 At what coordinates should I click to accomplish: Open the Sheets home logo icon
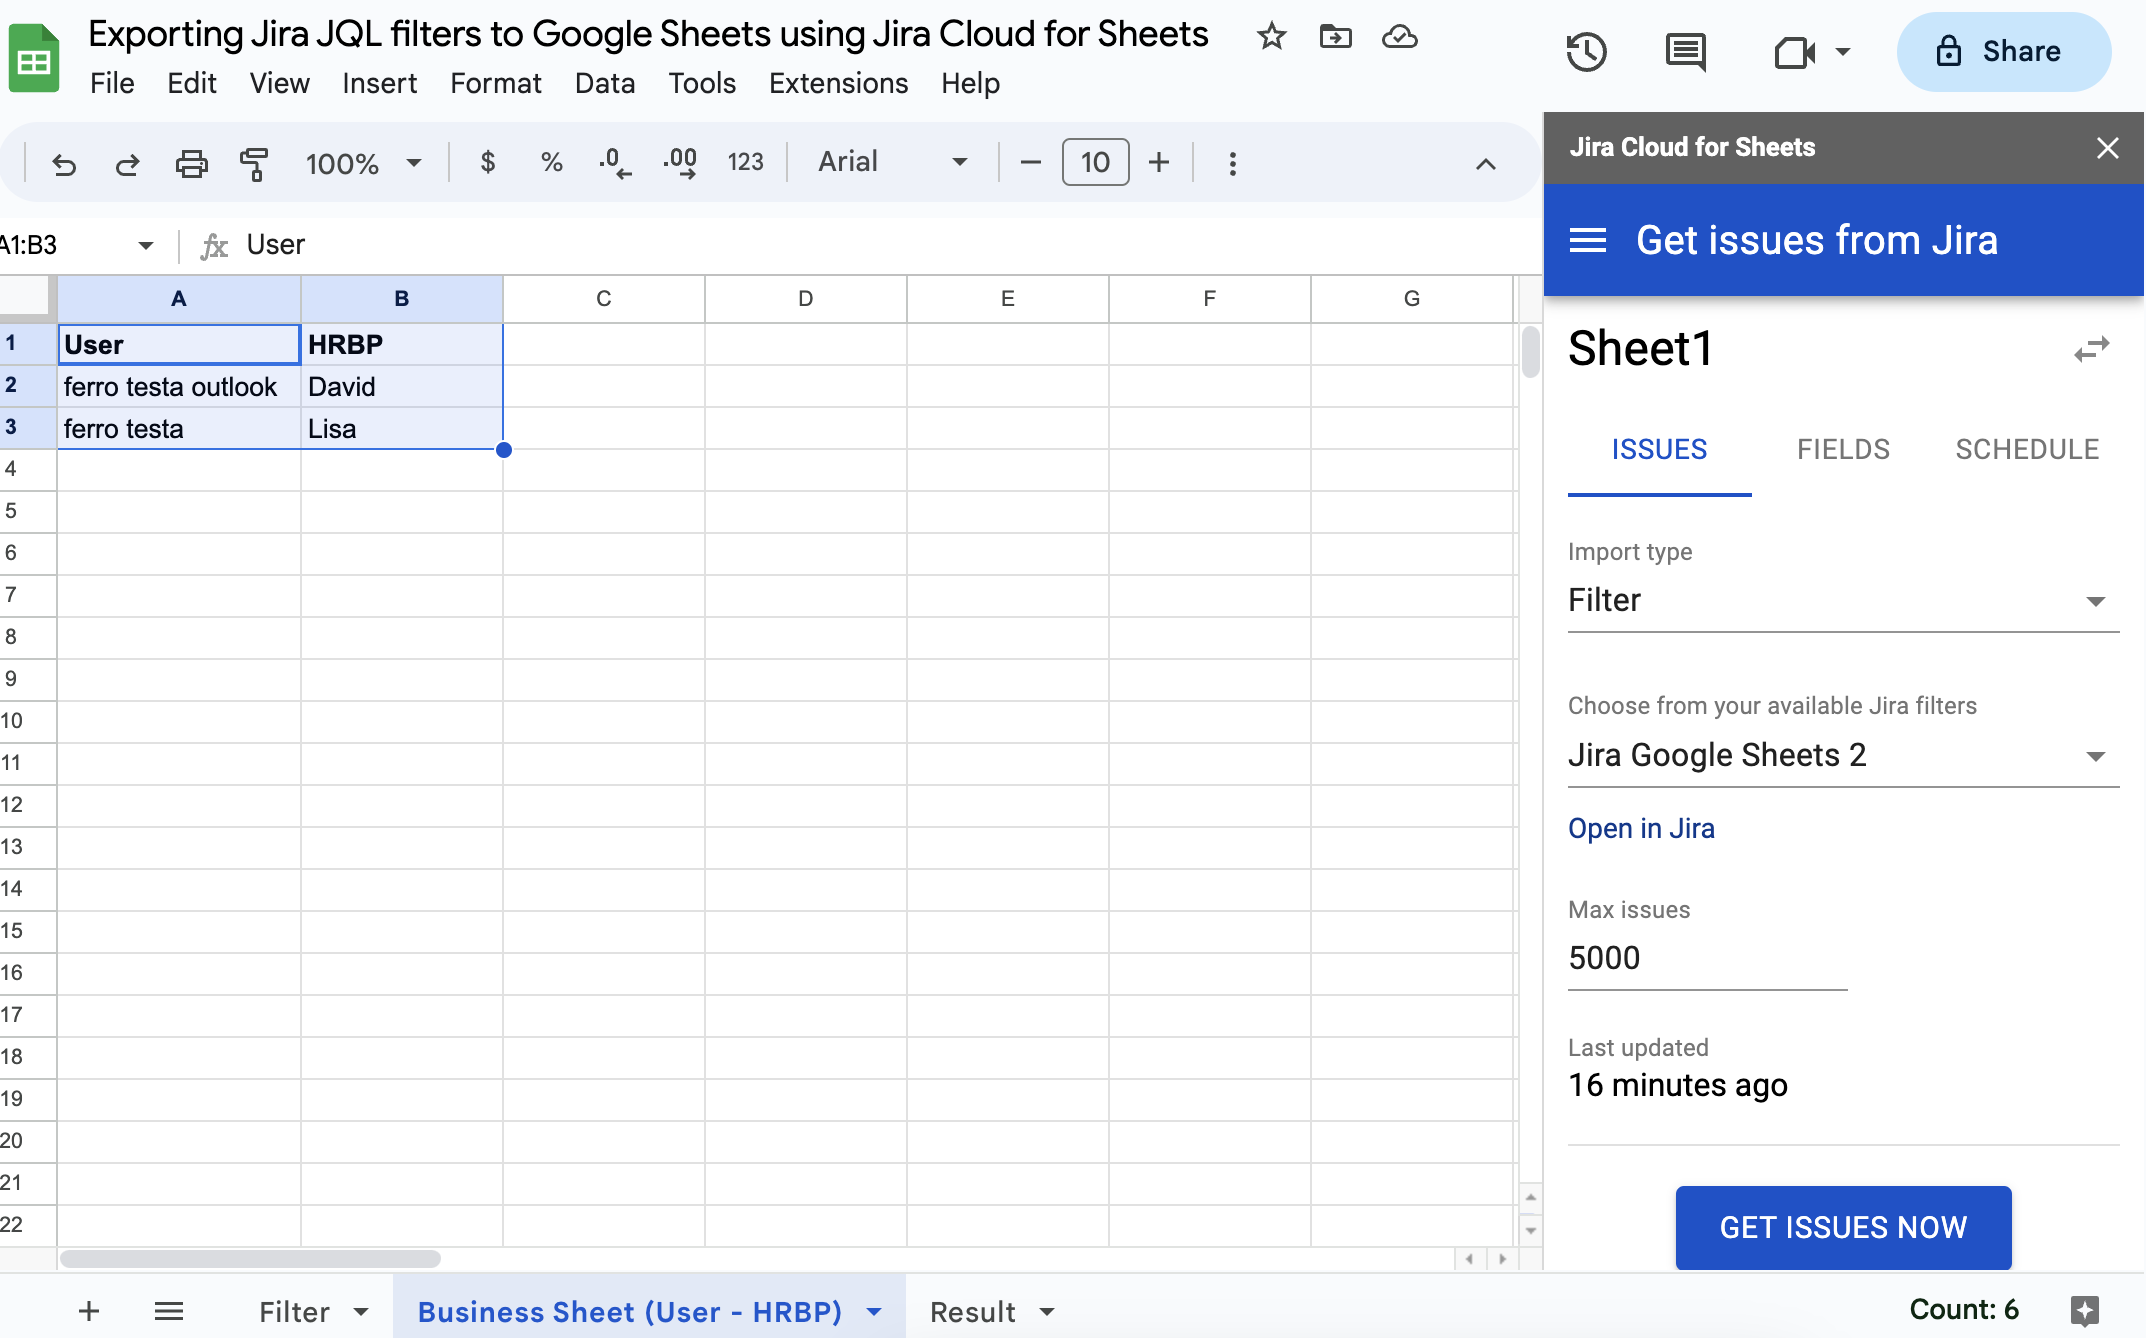pos(34,58)
